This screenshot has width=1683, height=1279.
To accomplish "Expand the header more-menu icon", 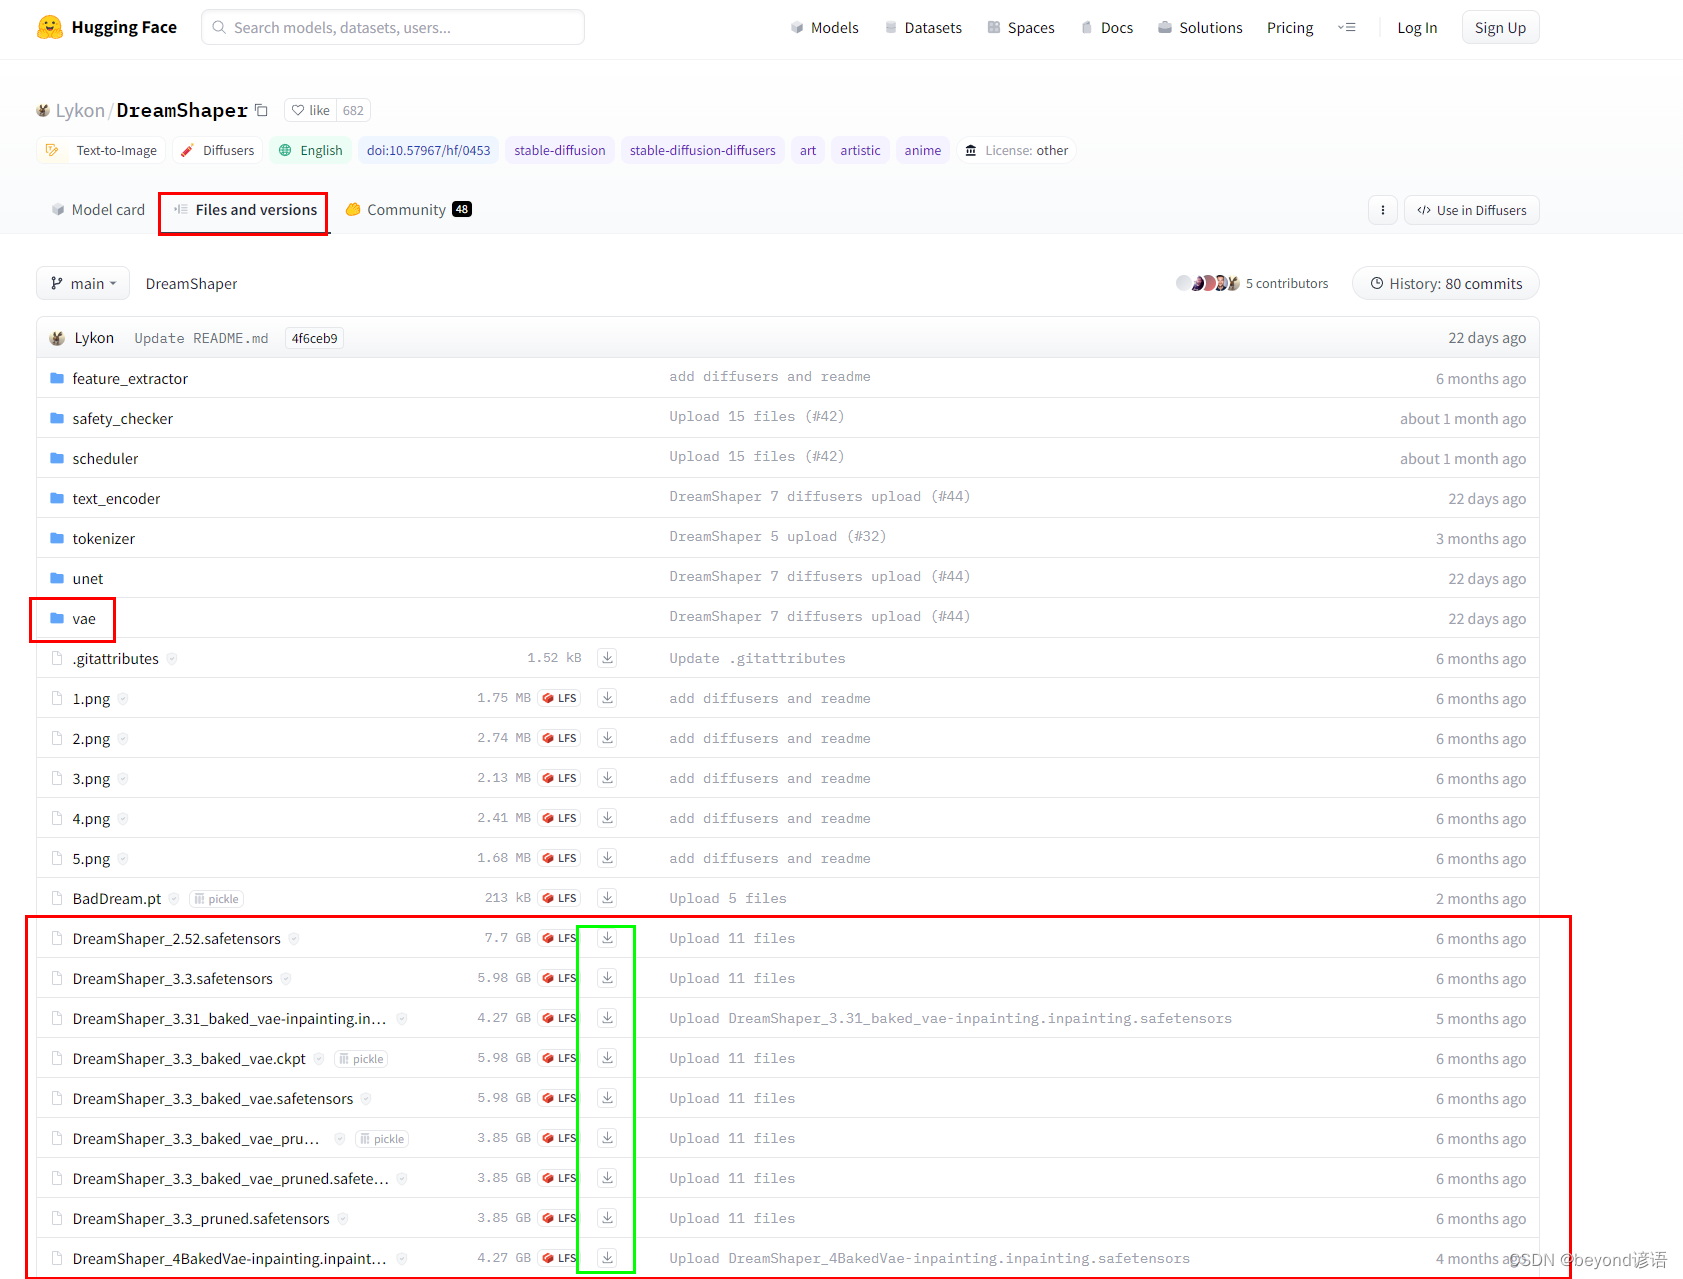I will click(x=1347, y=27).
